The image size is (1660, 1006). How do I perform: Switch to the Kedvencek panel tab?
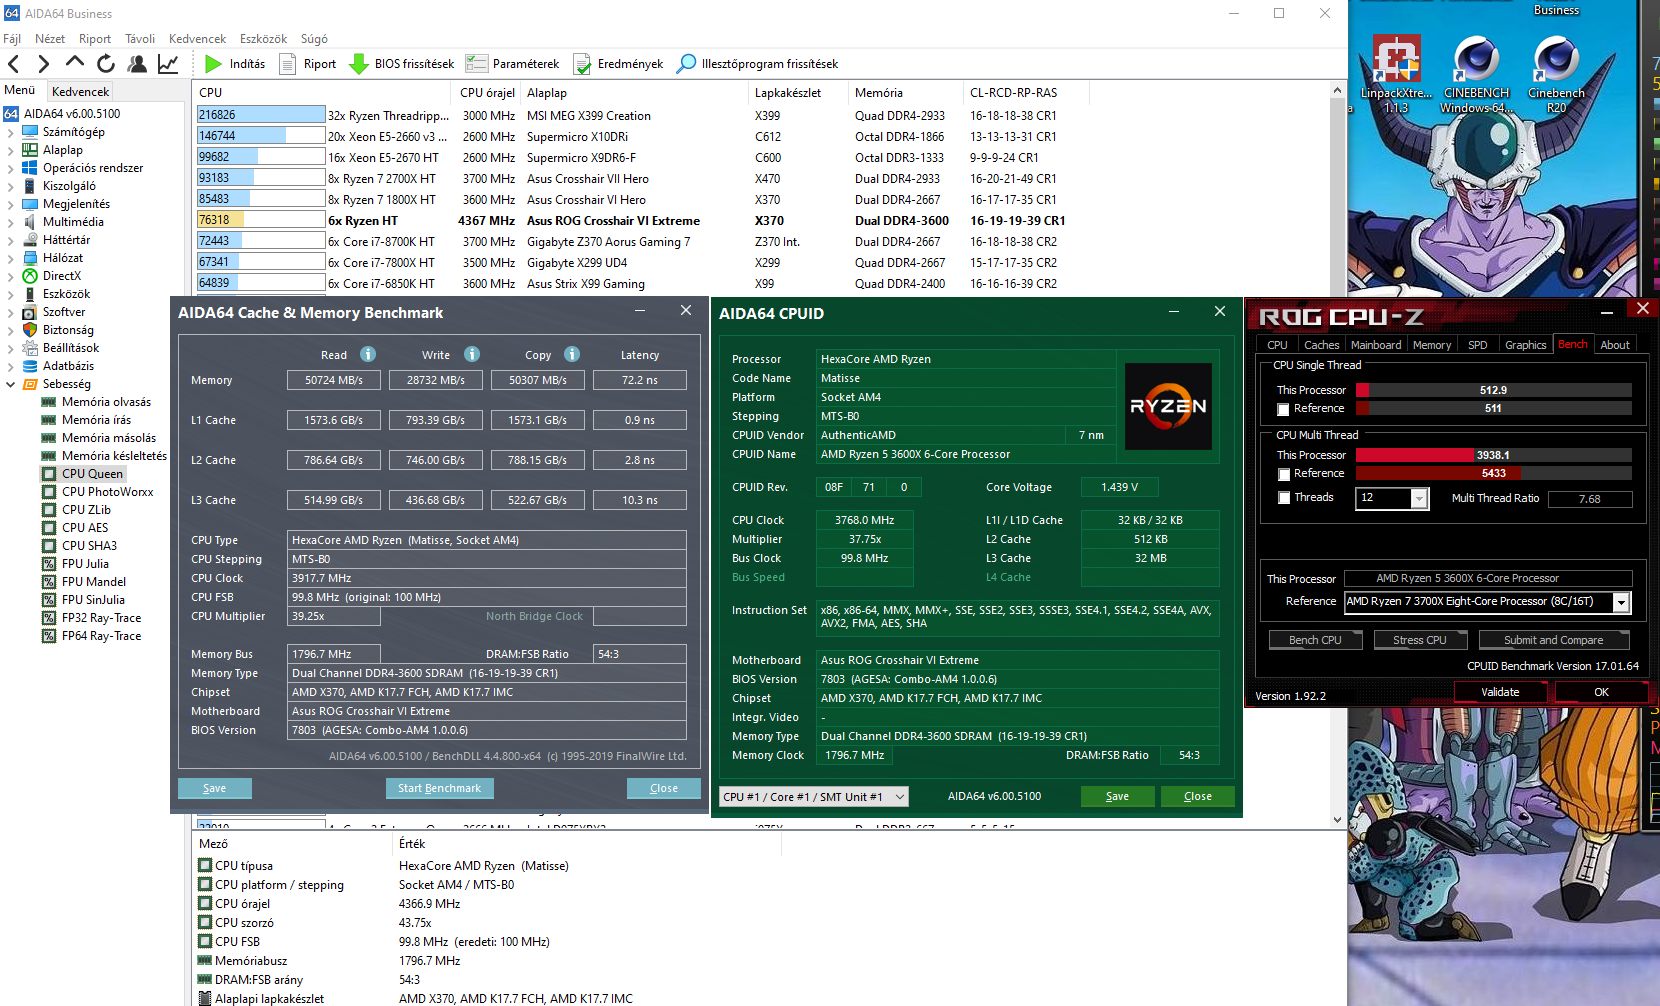[80, 91]
